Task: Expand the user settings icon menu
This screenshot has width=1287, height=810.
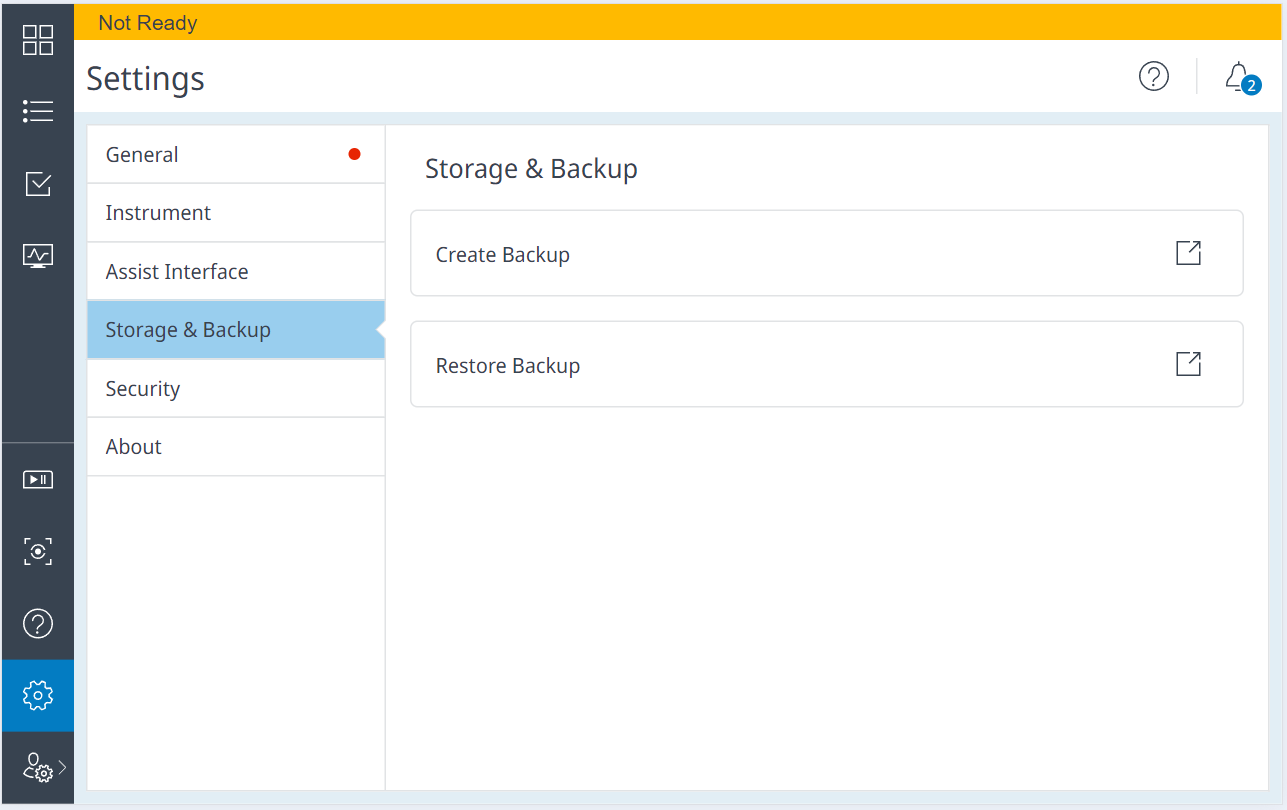Action: click(42, 768)
